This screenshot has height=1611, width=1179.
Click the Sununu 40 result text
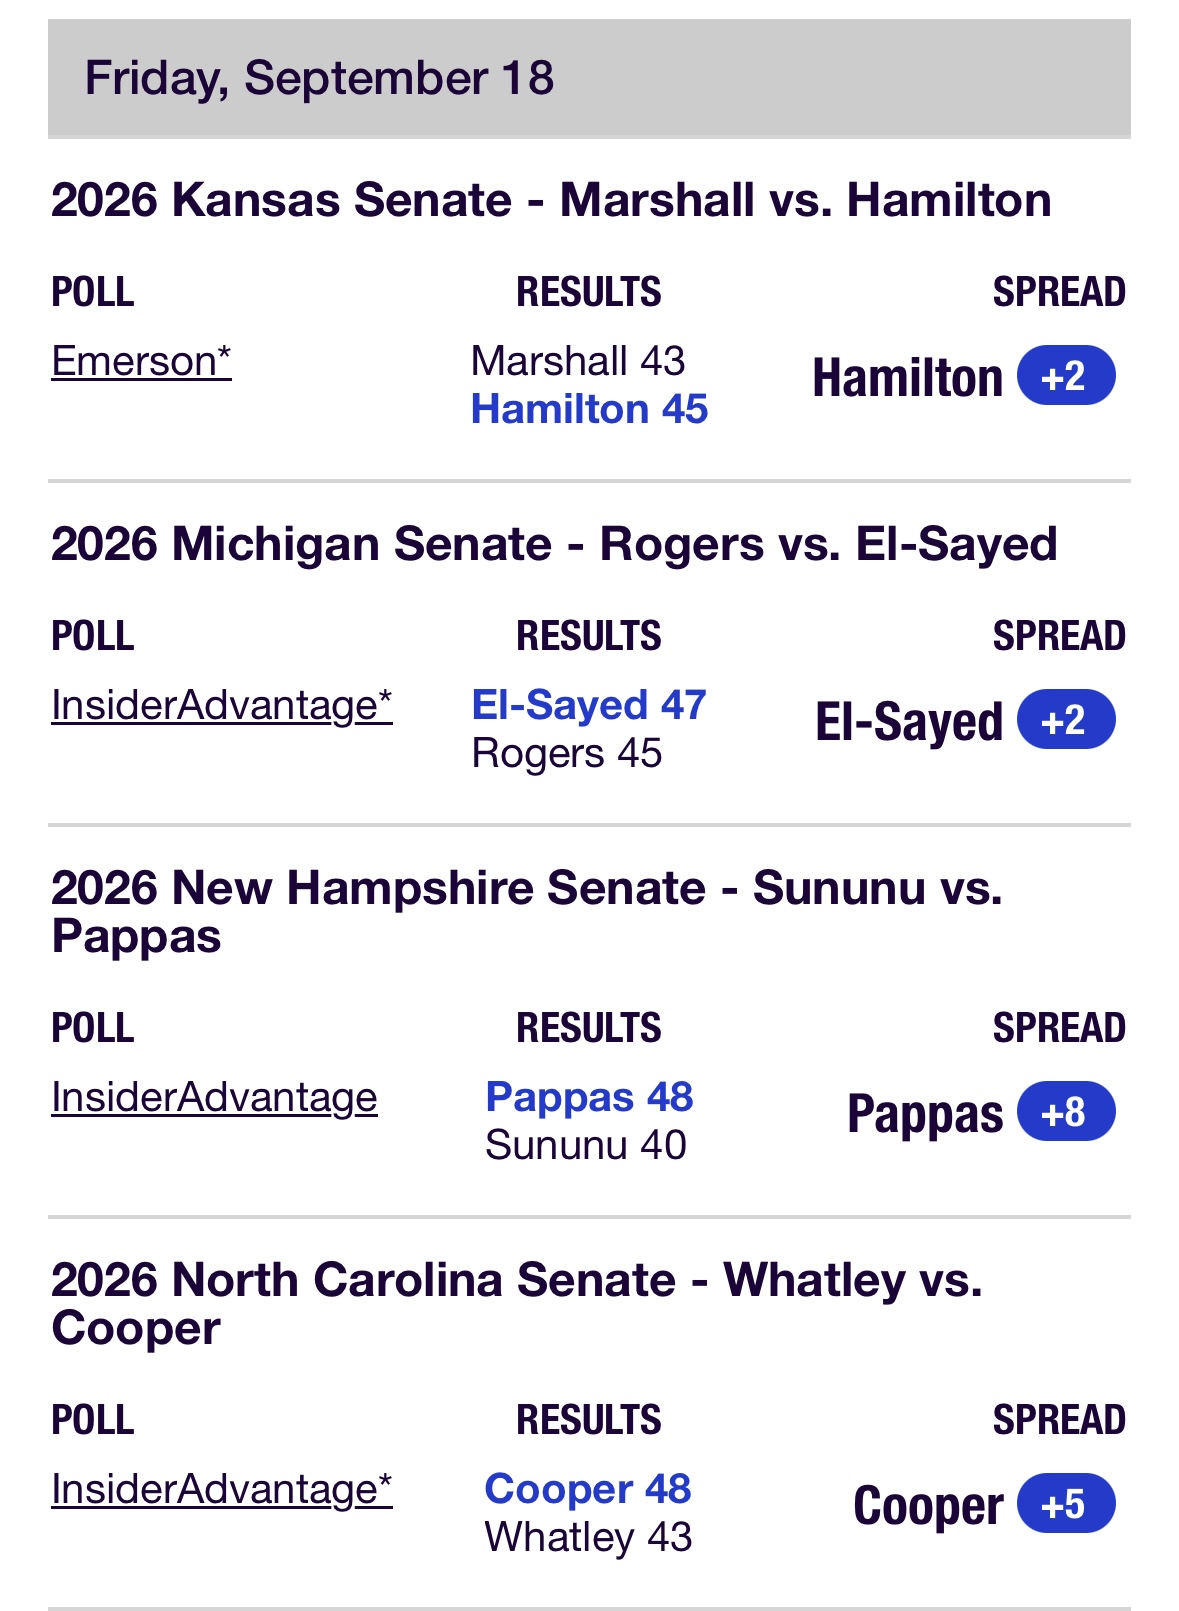(x=586, y=1145)
